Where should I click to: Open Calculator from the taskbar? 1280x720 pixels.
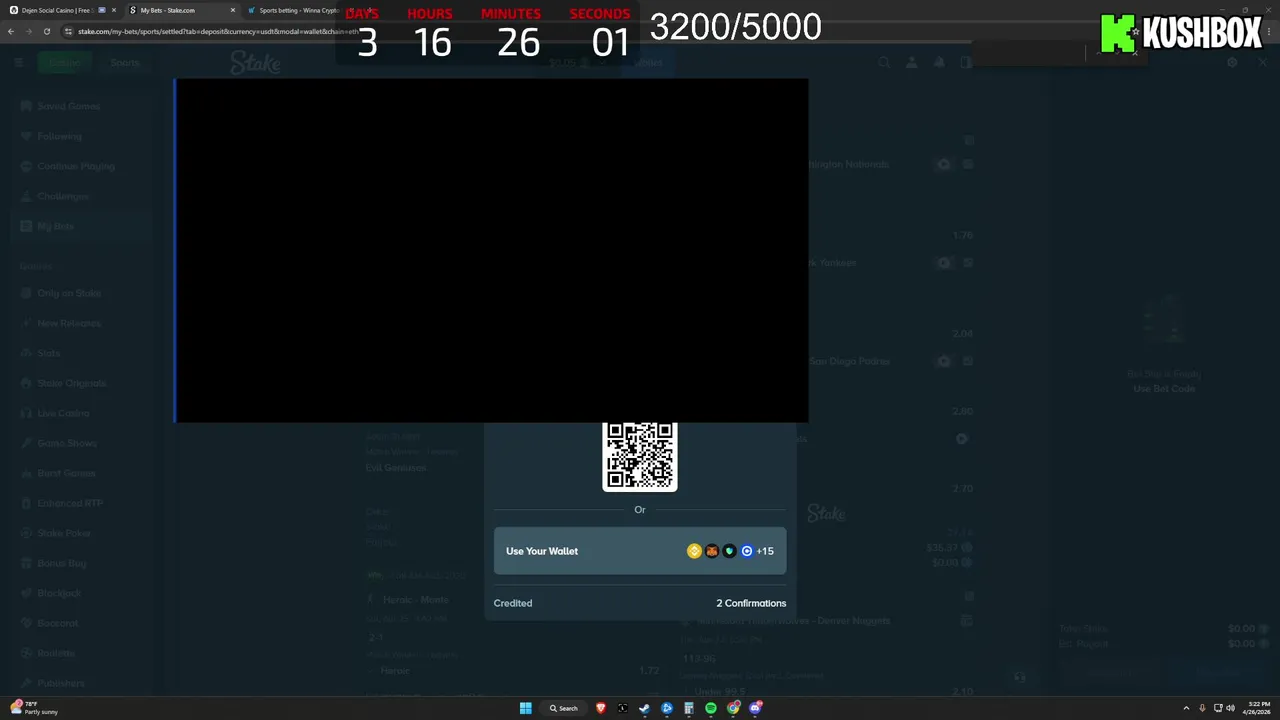[689, 708]
